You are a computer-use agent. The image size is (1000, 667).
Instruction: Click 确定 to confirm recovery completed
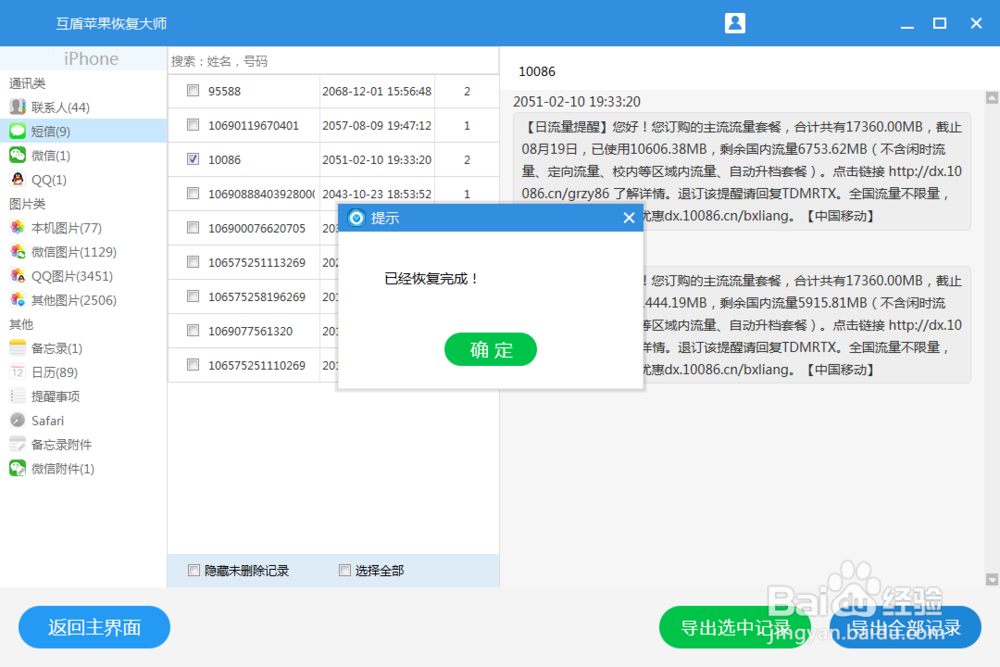point(491,349)
